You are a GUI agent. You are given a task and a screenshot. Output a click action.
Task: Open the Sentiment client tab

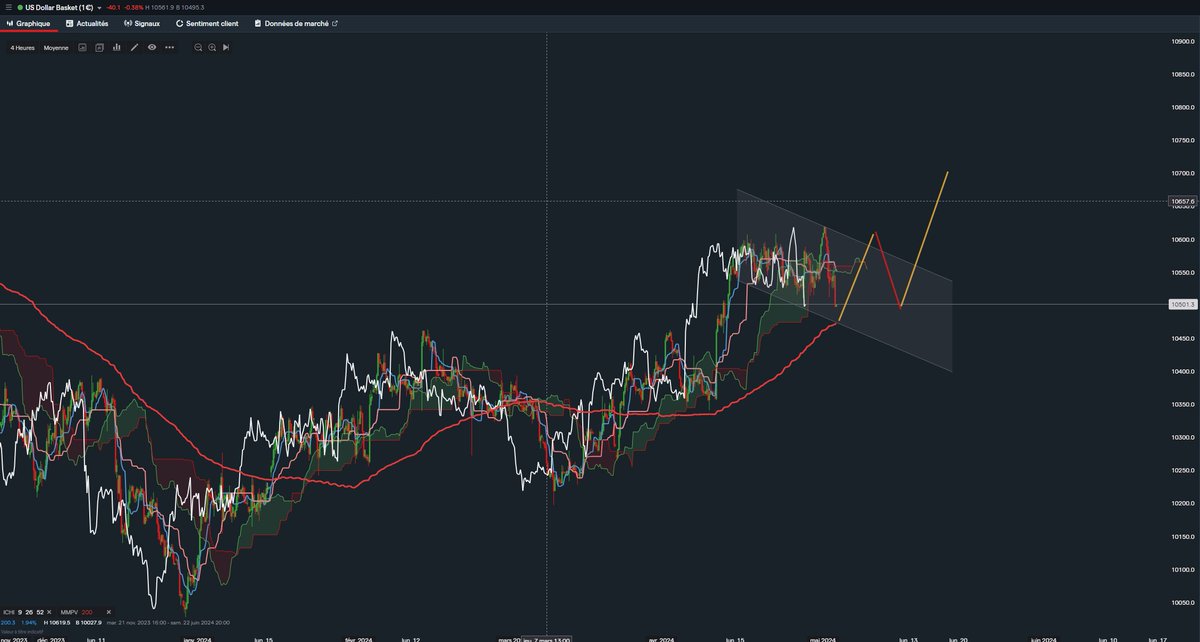[x=207, y=23]
